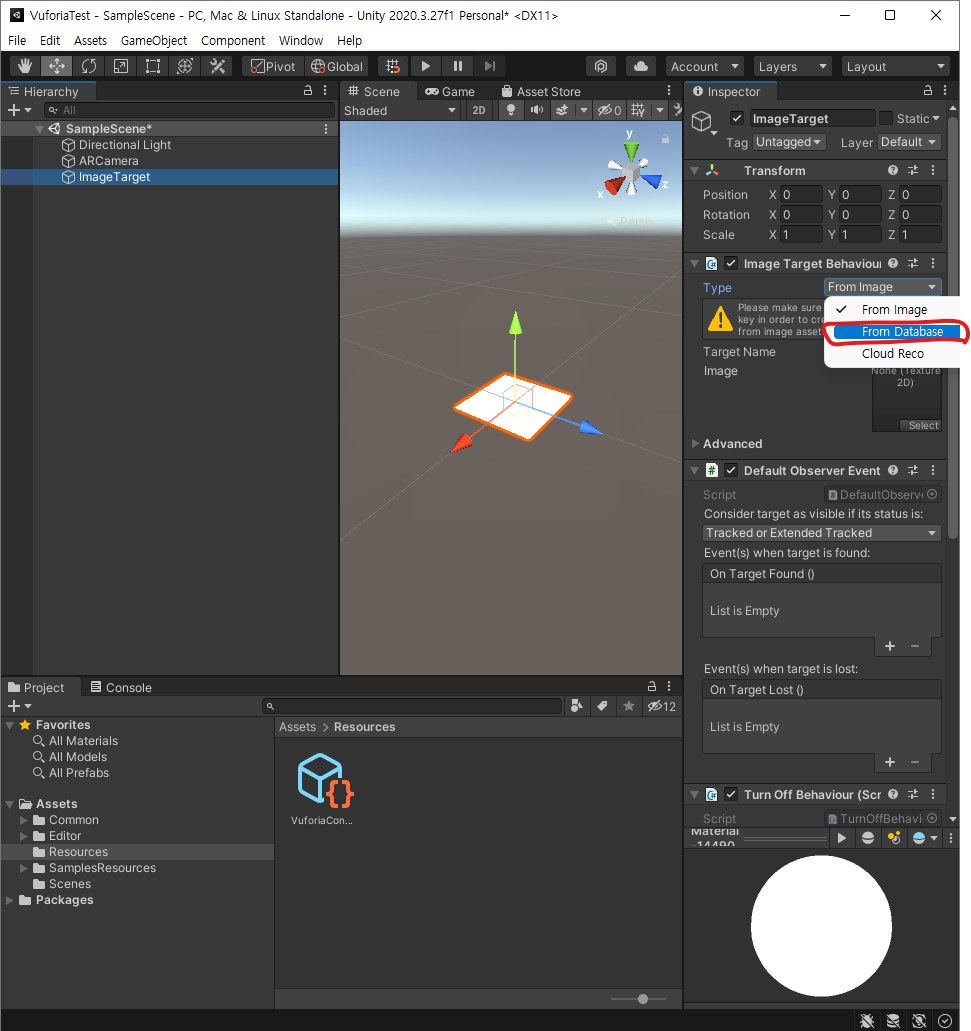Screen dimensions: 971x1031
Task: Toggle 2D scene view mode
Action: 479,110
